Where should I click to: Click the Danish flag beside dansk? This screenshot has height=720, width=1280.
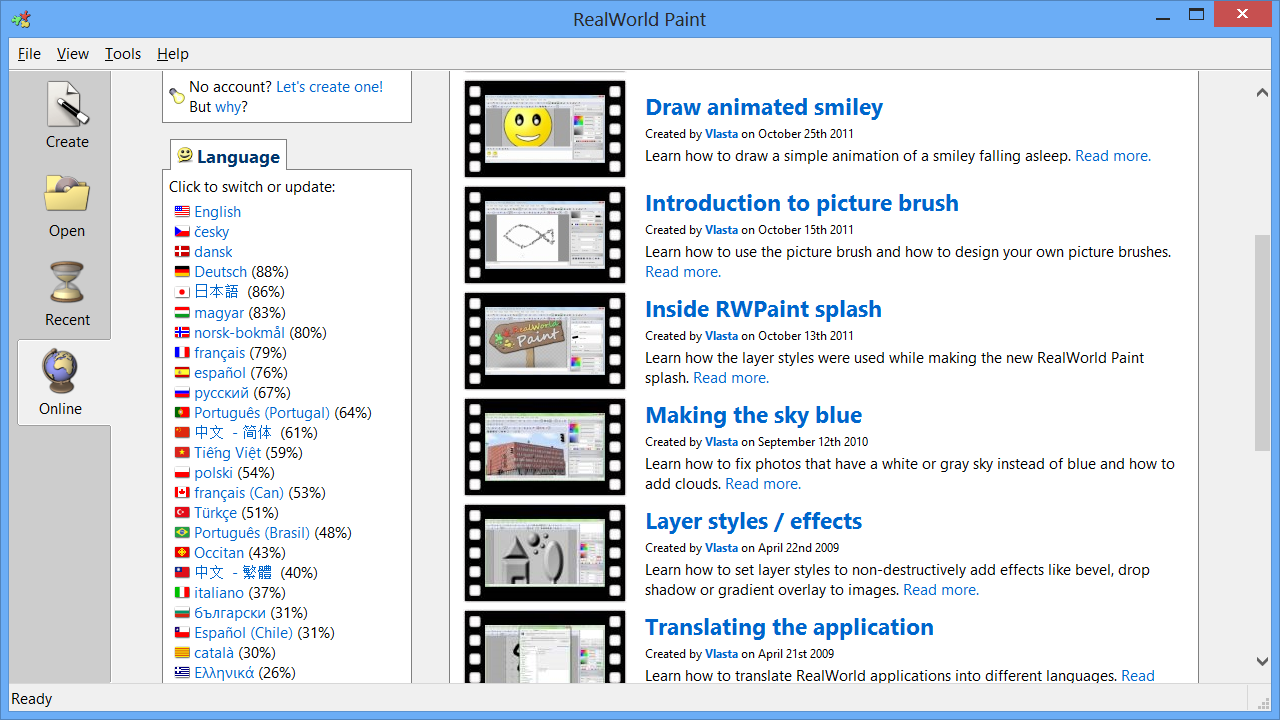coord(182,252)
